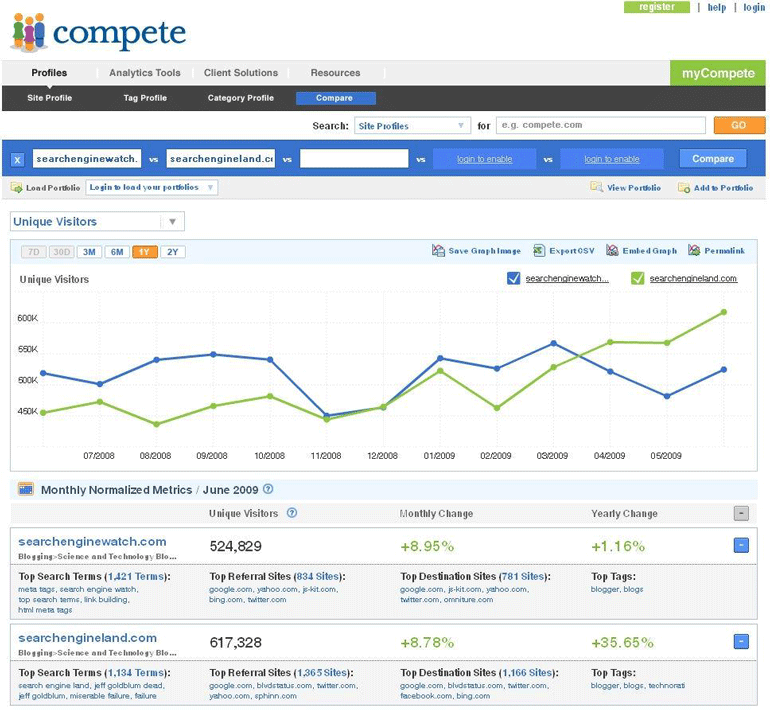Click the second login to enable link
This screenshot has height=710, width=770.
point(612,159)
